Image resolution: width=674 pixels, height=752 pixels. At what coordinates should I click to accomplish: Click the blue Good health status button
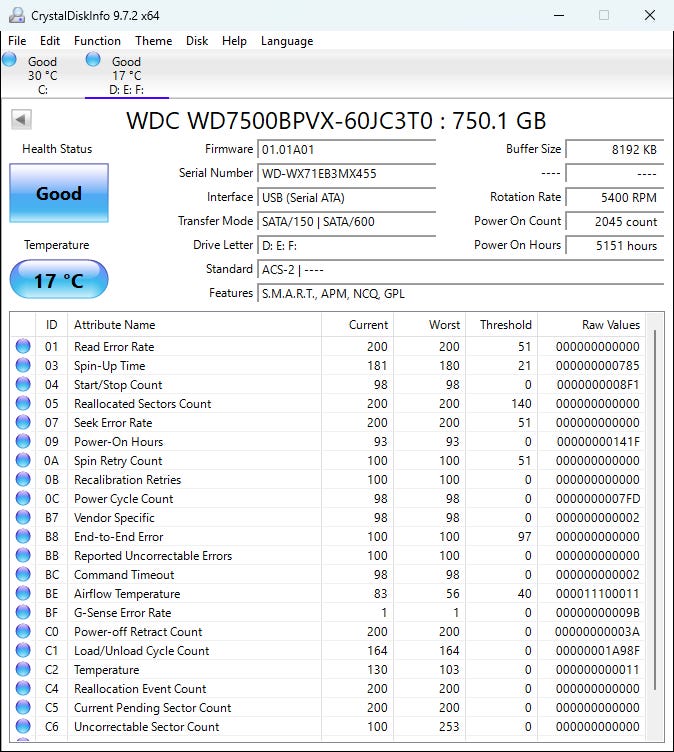[x=59, y=193]
